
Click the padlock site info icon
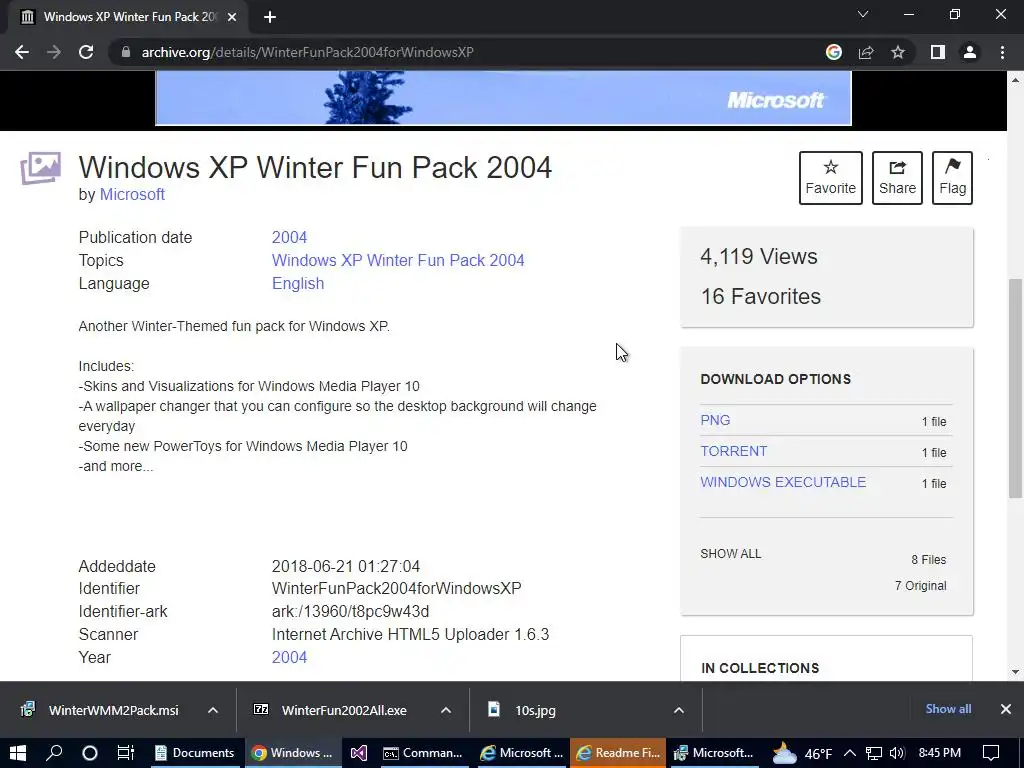(125, 52)
